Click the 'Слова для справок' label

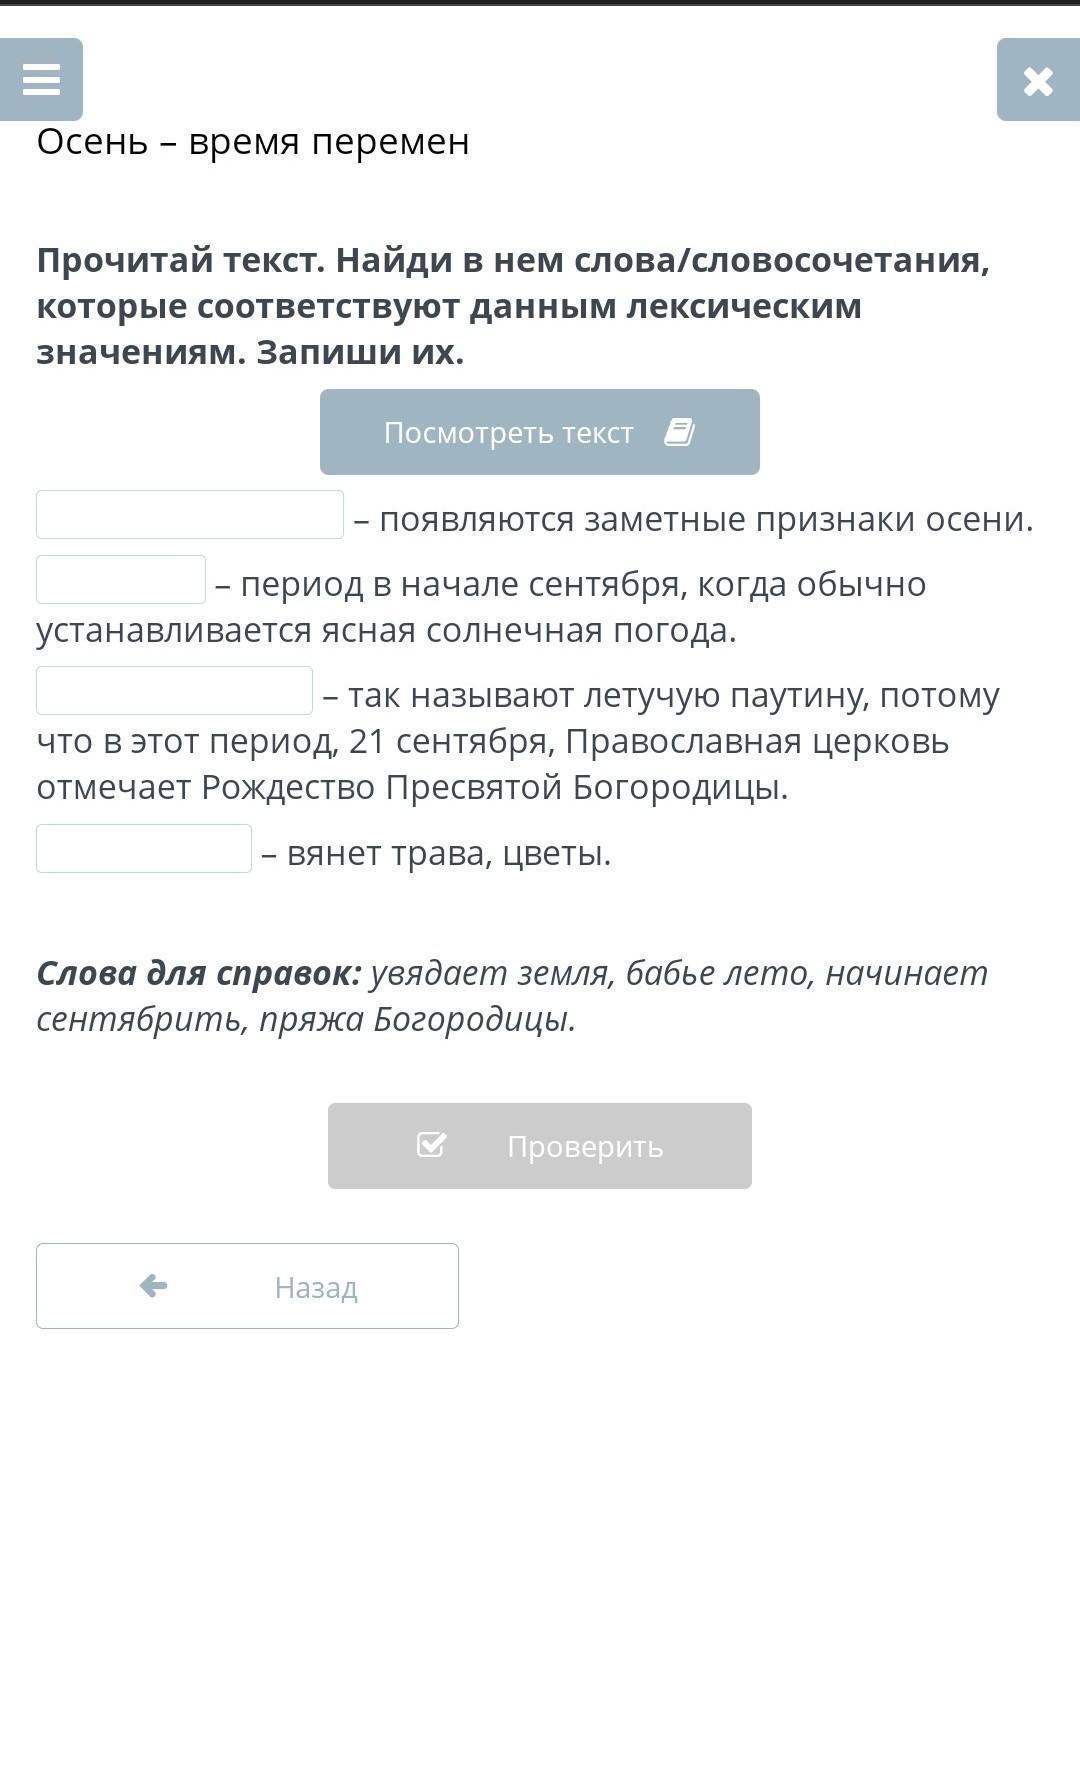(199, 973)
